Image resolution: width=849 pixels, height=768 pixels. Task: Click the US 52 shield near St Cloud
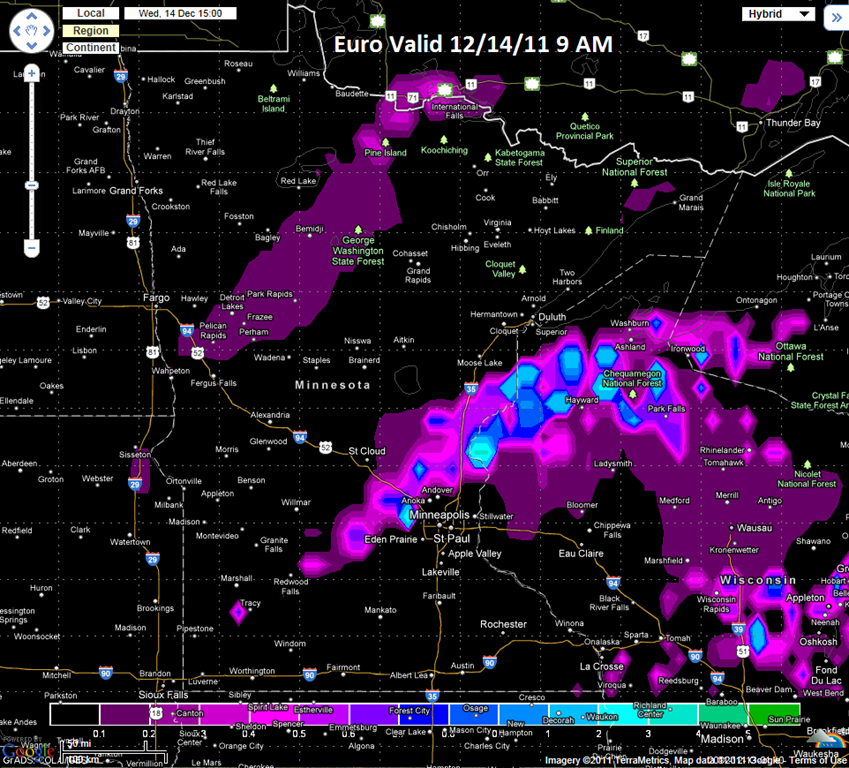click(325, 447)
